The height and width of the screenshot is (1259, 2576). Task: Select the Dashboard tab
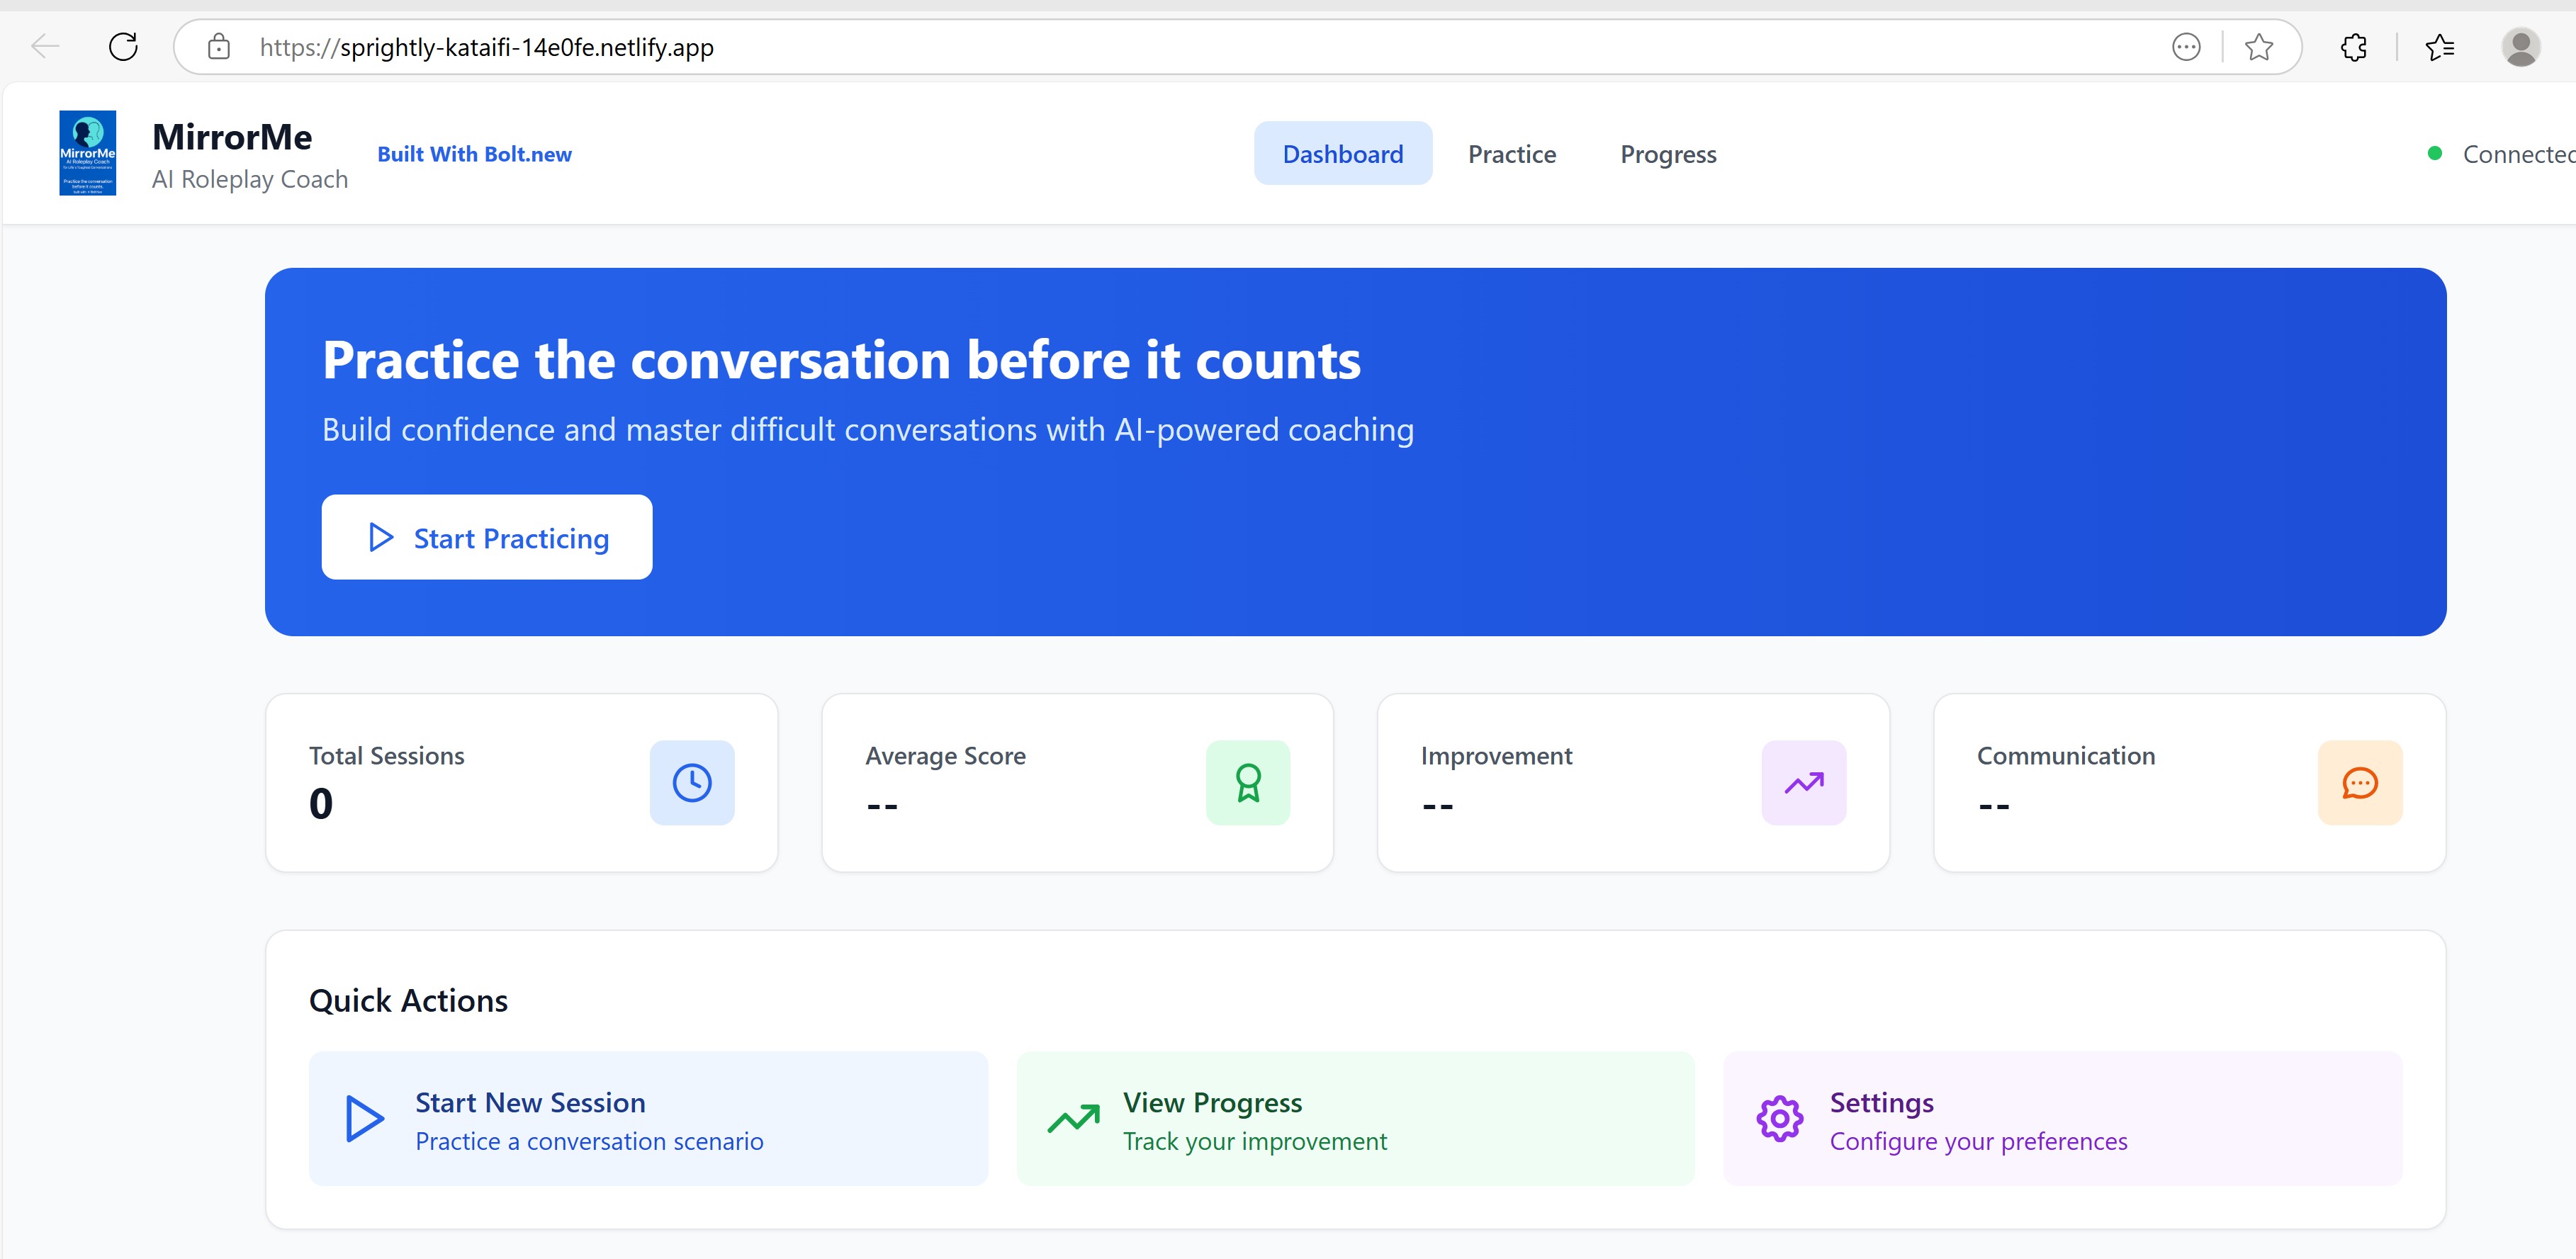tap(1342, 154)
